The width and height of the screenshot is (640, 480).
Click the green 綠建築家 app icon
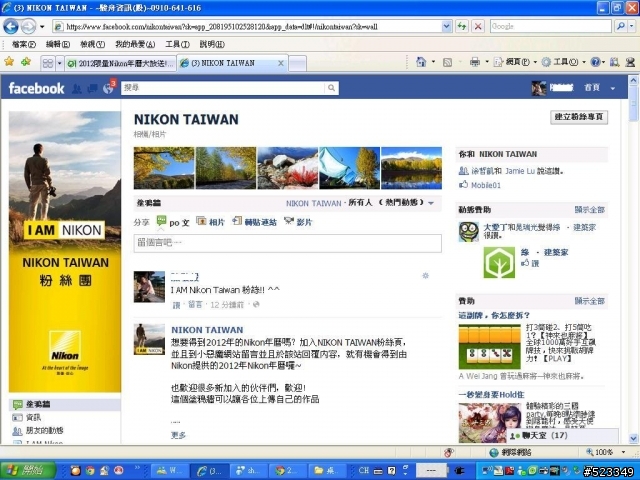pos(499,262)
